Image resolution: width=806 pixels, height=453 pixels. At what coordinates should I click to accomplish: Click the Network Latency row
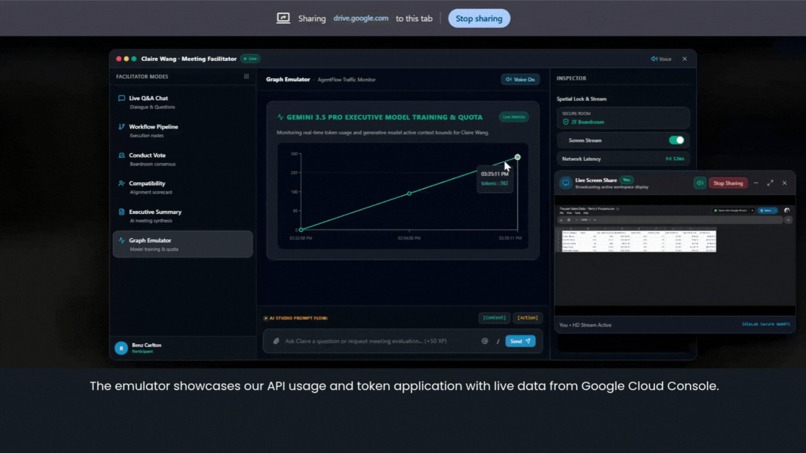pos(623,159)
